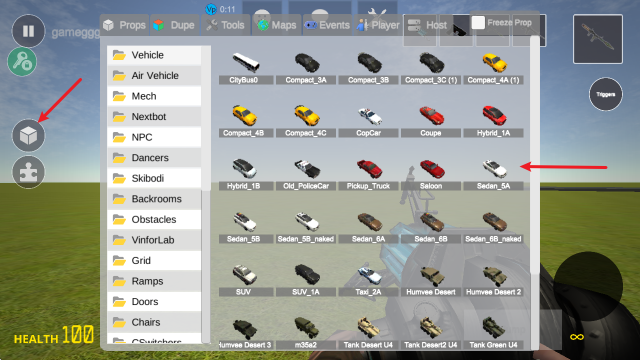The width and height of the screenshot is (640, 360).
Task: Open the Dancers category folder
Action: coord(154,158)
